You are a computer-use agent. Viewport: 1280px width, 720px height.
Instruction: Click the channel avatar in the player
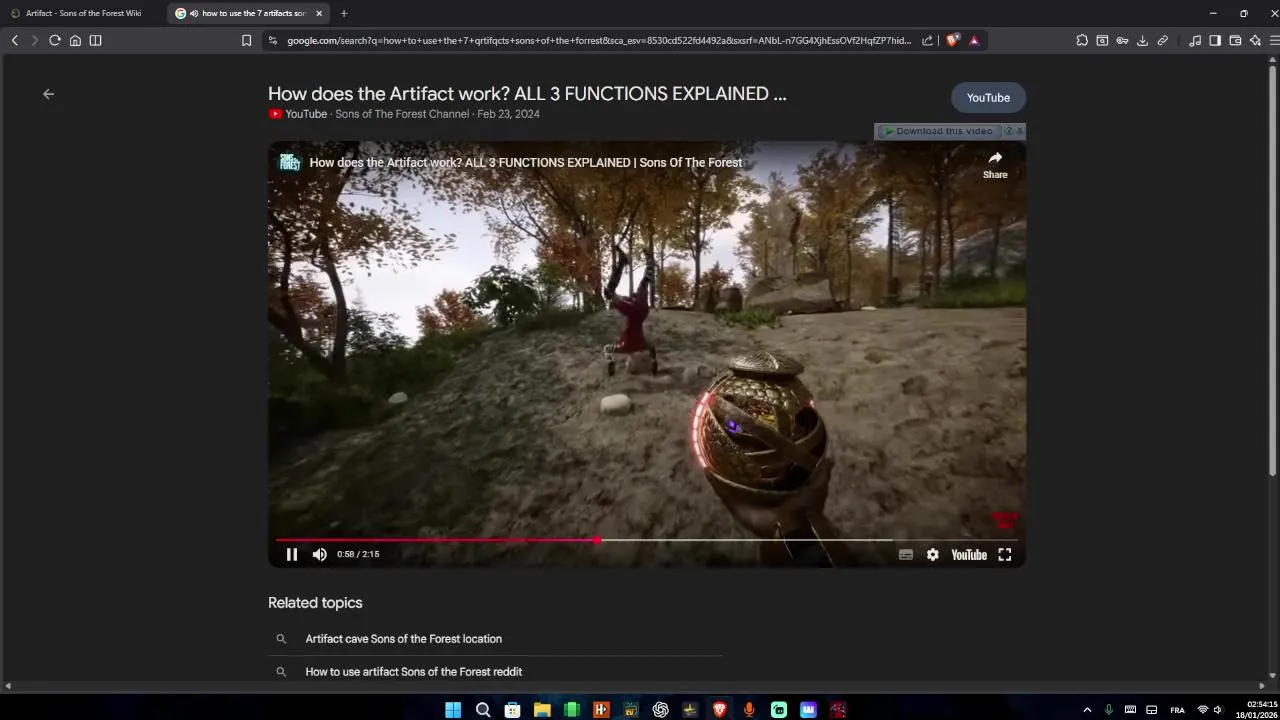(289, 162)
